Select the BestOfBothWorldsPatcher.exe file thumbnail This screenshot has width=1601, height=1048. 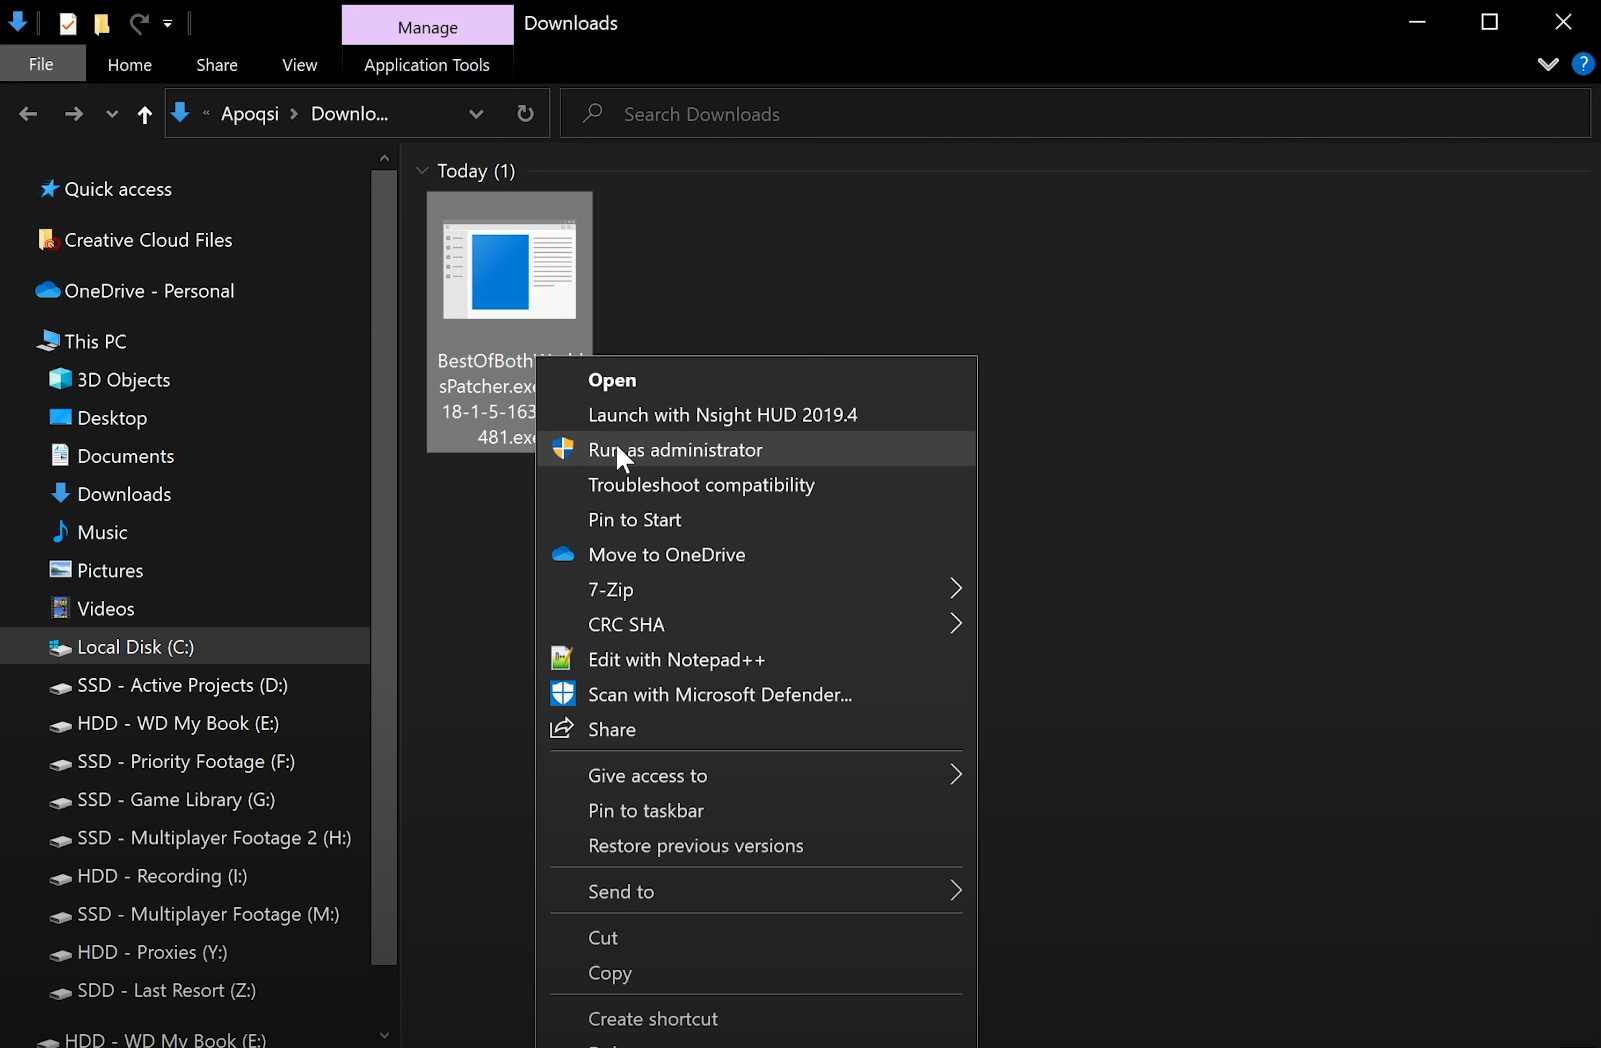coord(509,270)
